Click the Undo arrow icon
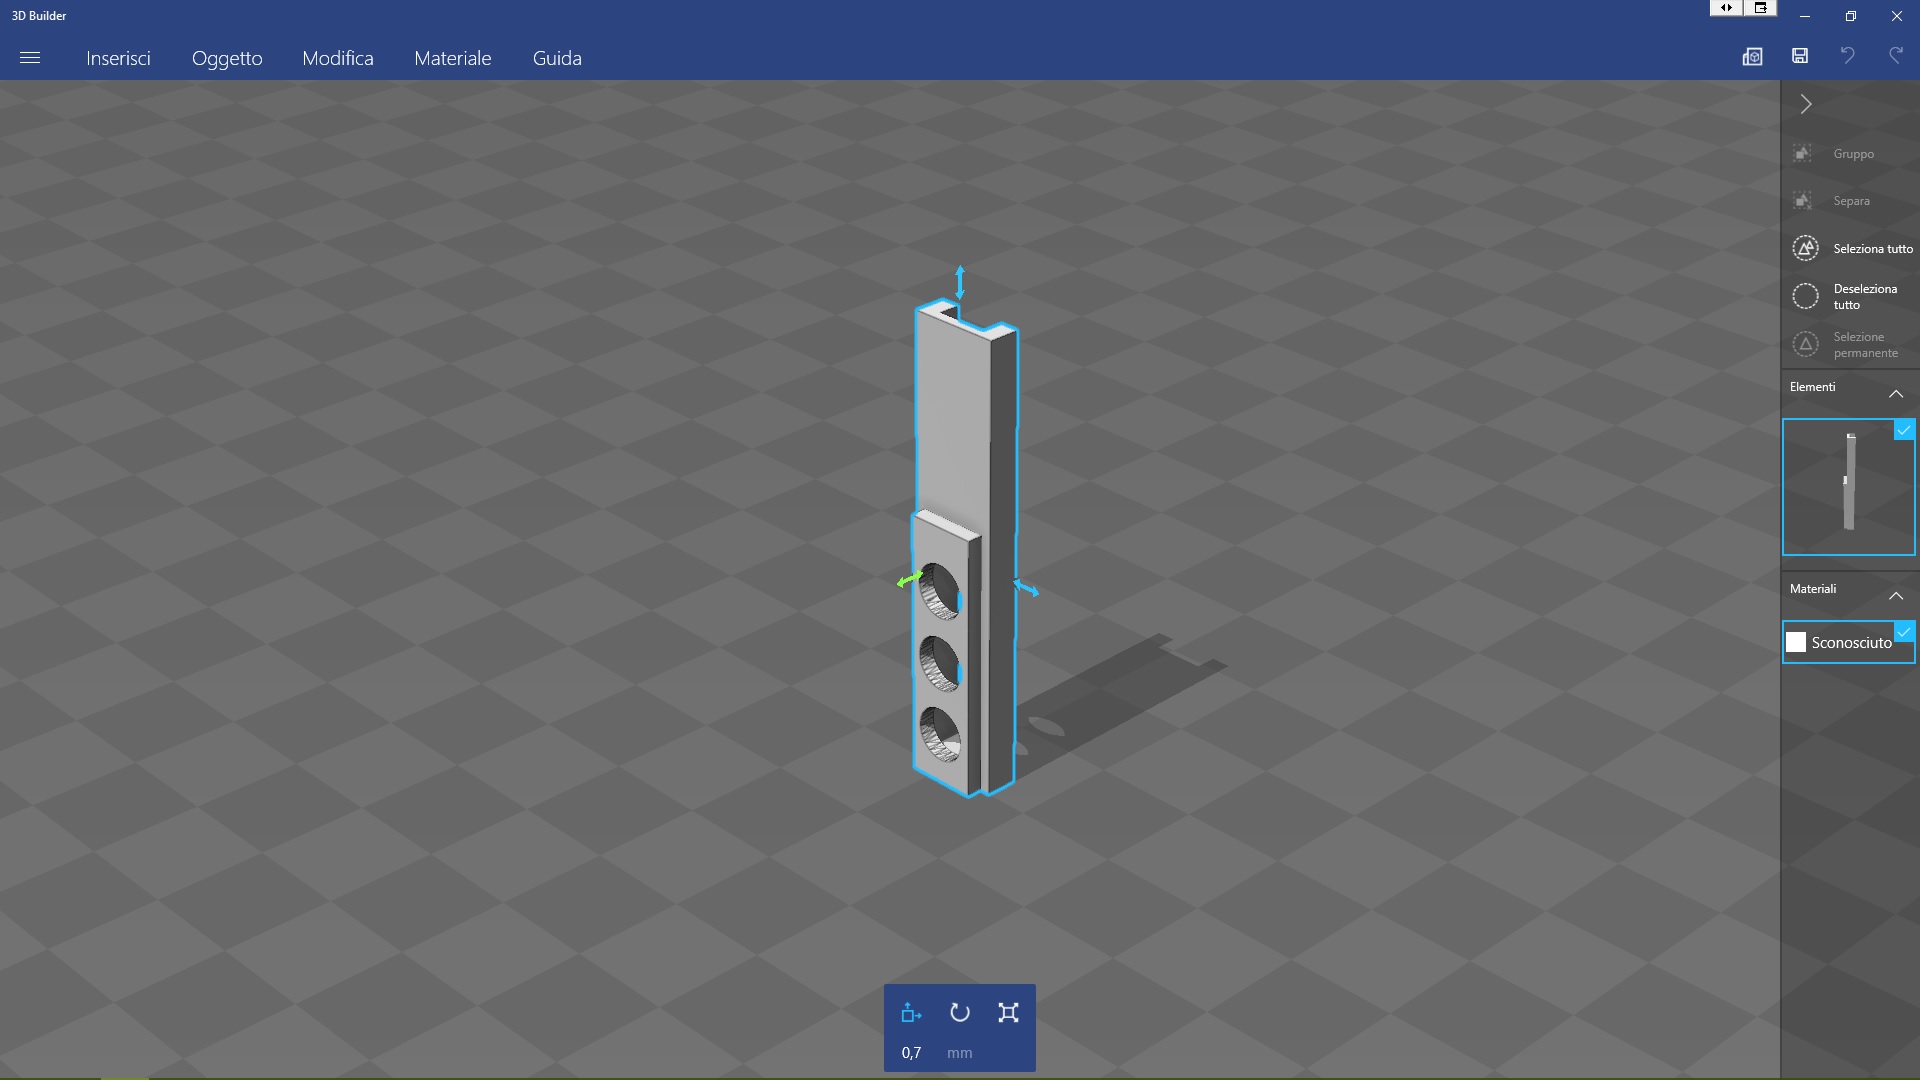Screen dimensions: 1920x1080 (x=1848, y=56)
